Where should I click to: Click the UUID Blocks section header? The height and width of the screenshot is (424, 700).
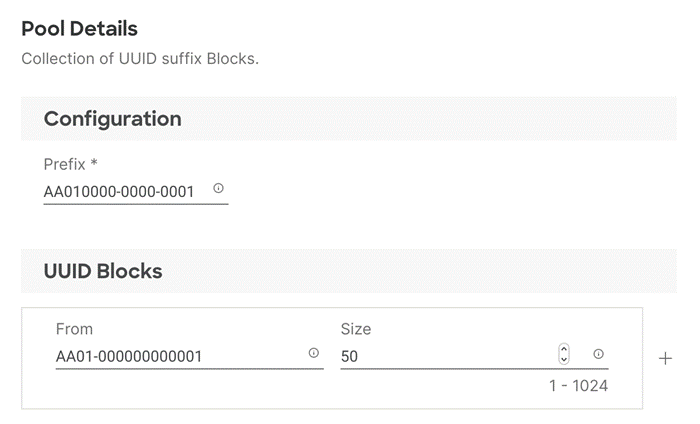click(103, 271)
